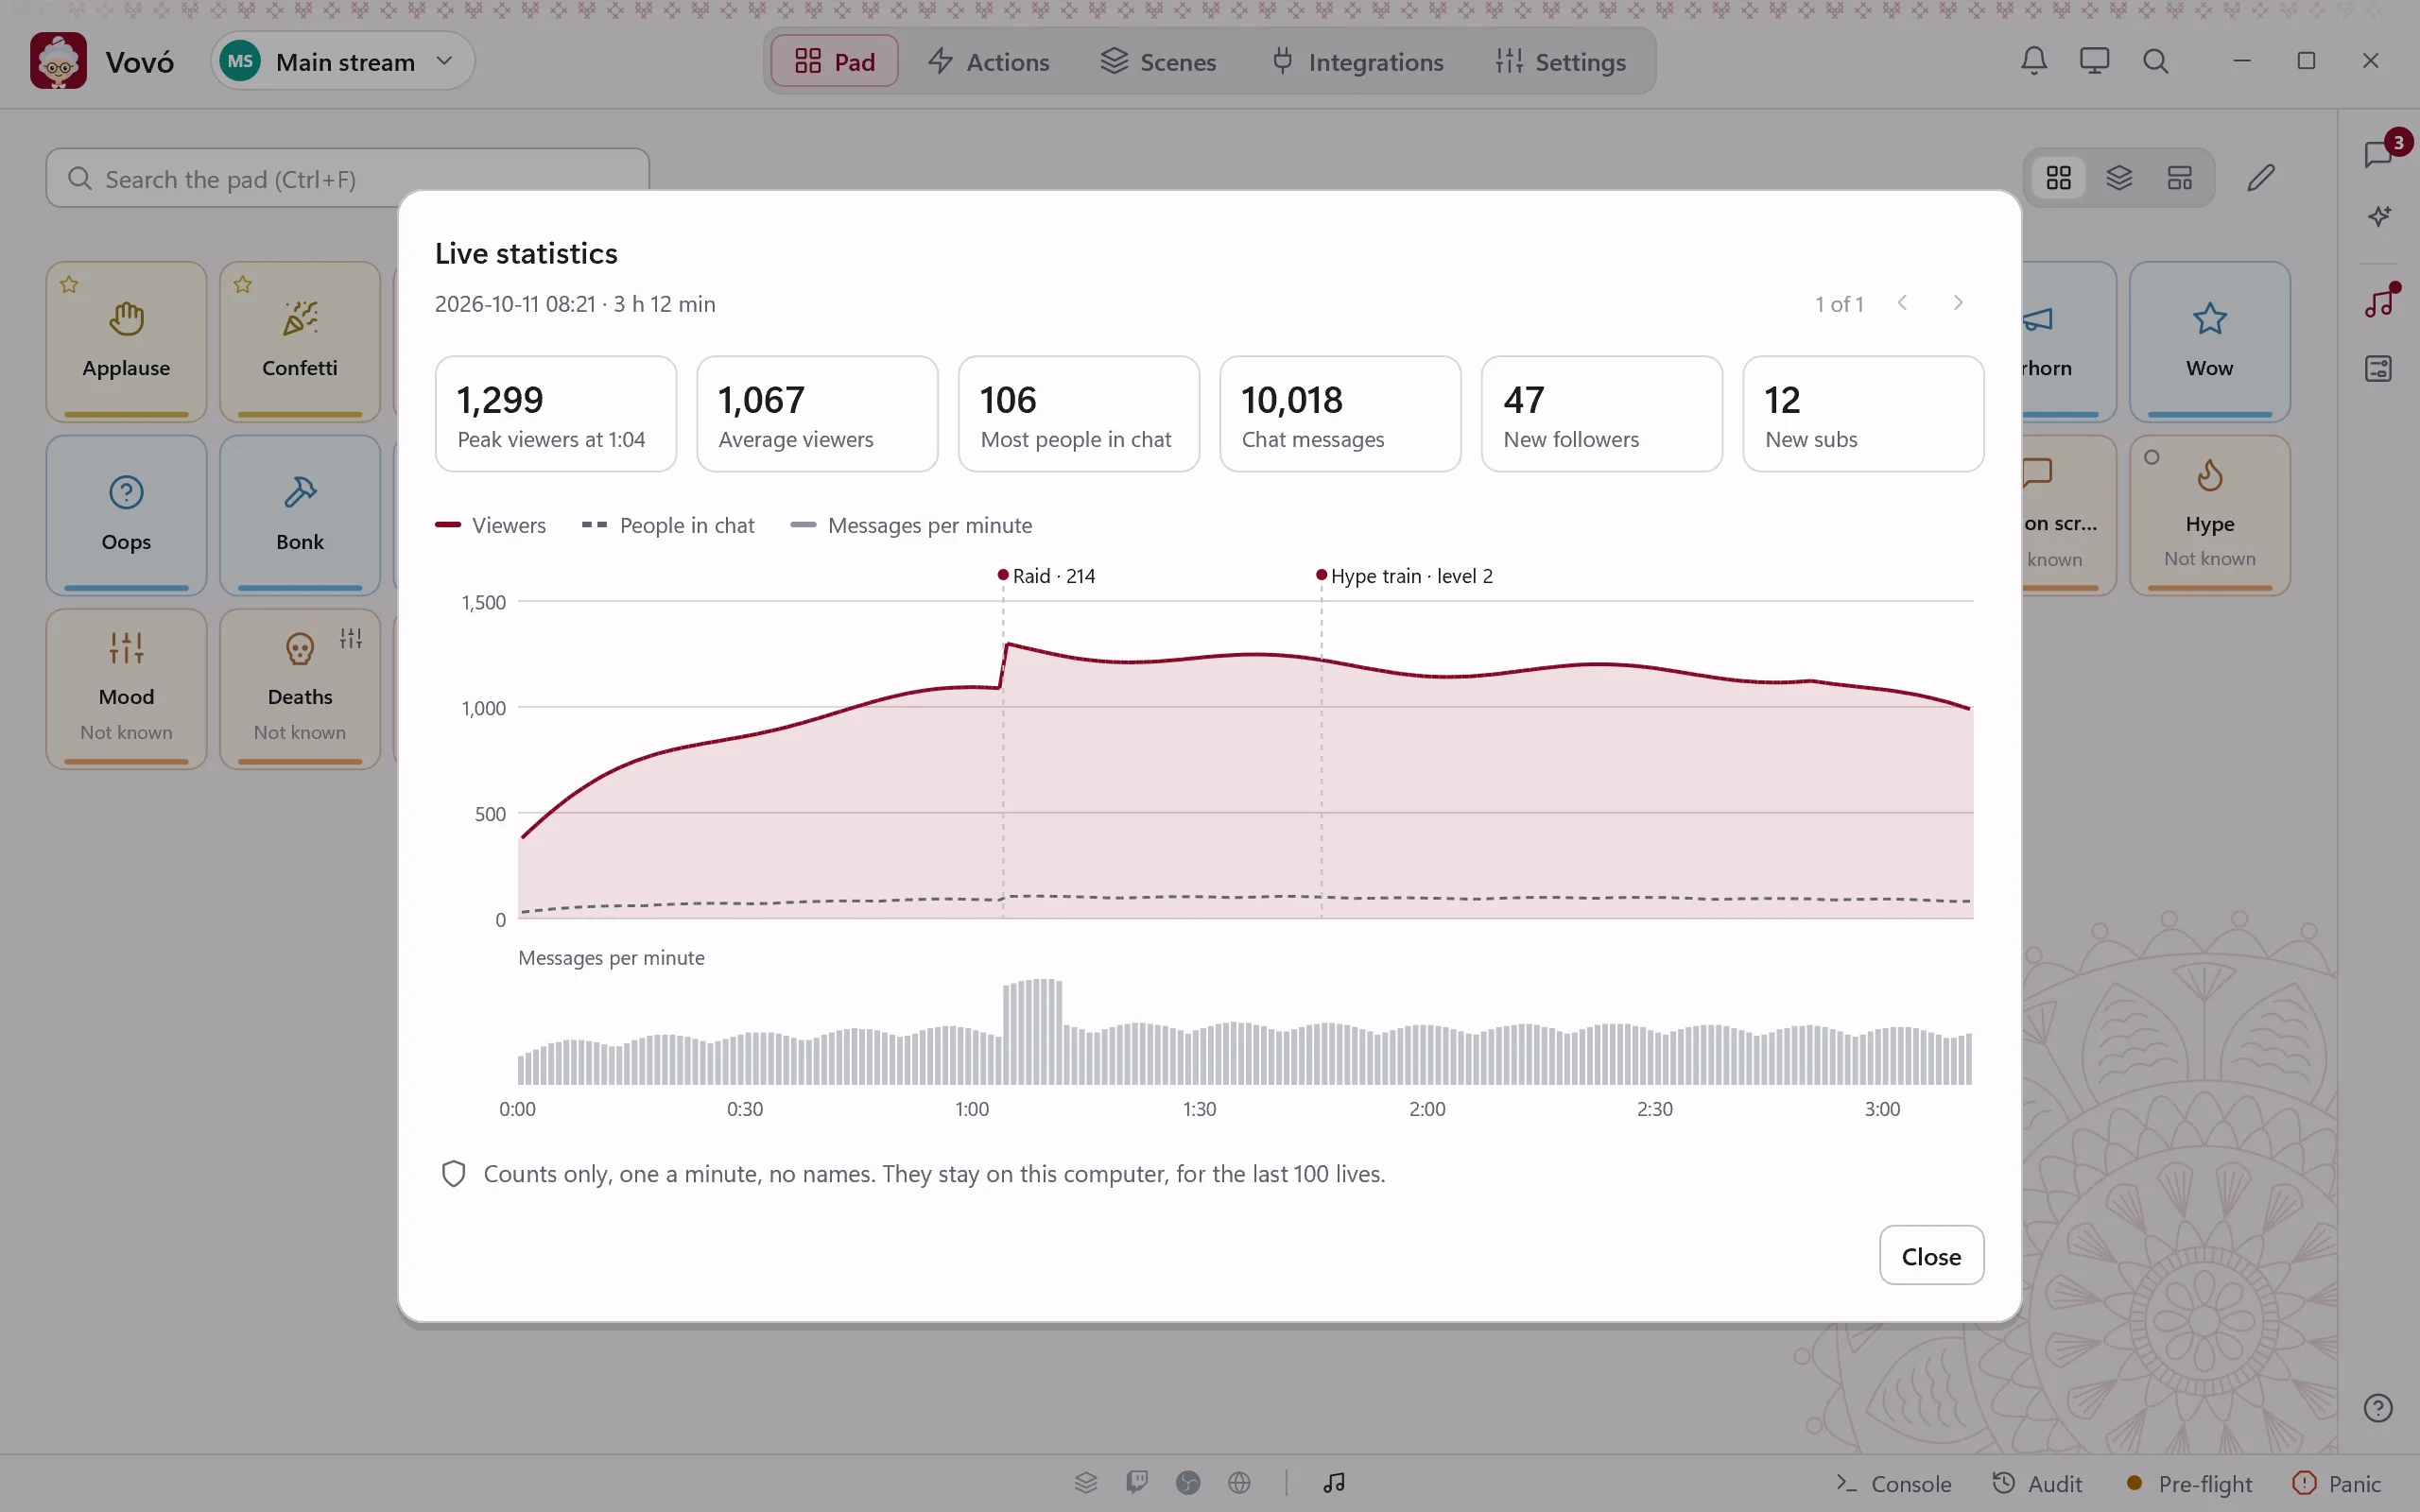Image resolution: width=2420 pixels, height=1512 pixels.
Task: Open the music note sidebar panel
Action: click(2379, 302)
